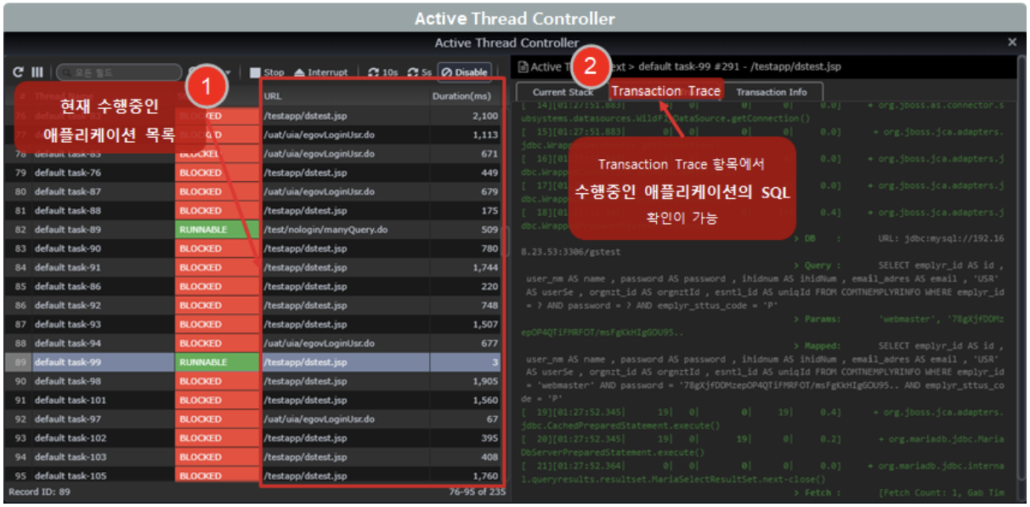Click BLOCKED status of task-76
Image resolution: width=1030 pixels, height=507 pixels.
pyautogui.click(x=218, y=173)
